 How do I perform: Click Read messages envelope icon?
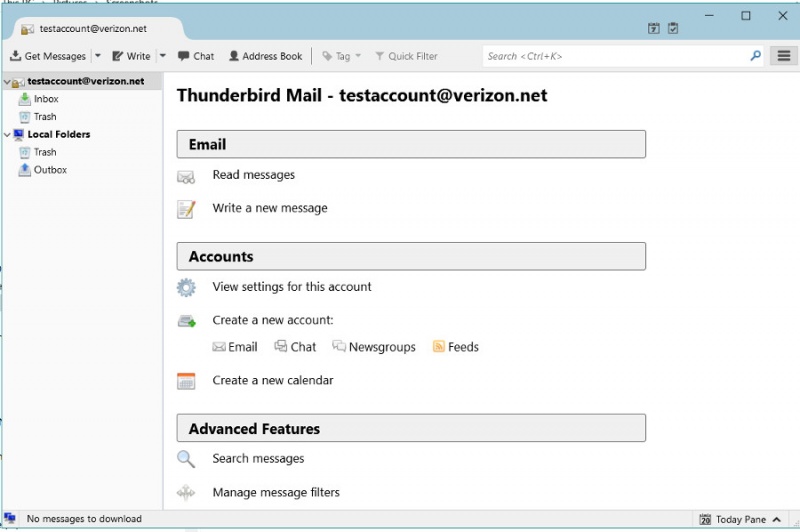coord(186,177)
